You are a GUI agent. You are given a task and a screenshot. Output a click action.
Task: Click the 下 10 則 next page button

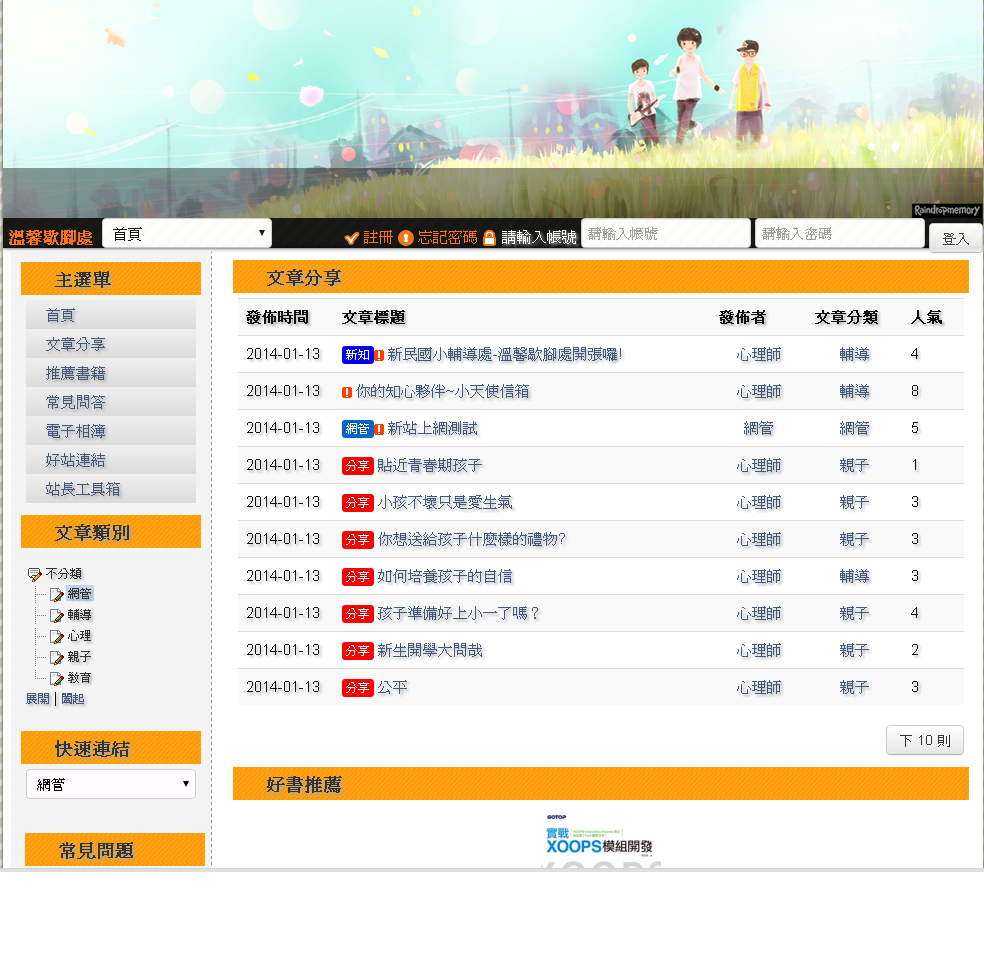point(924,741)
